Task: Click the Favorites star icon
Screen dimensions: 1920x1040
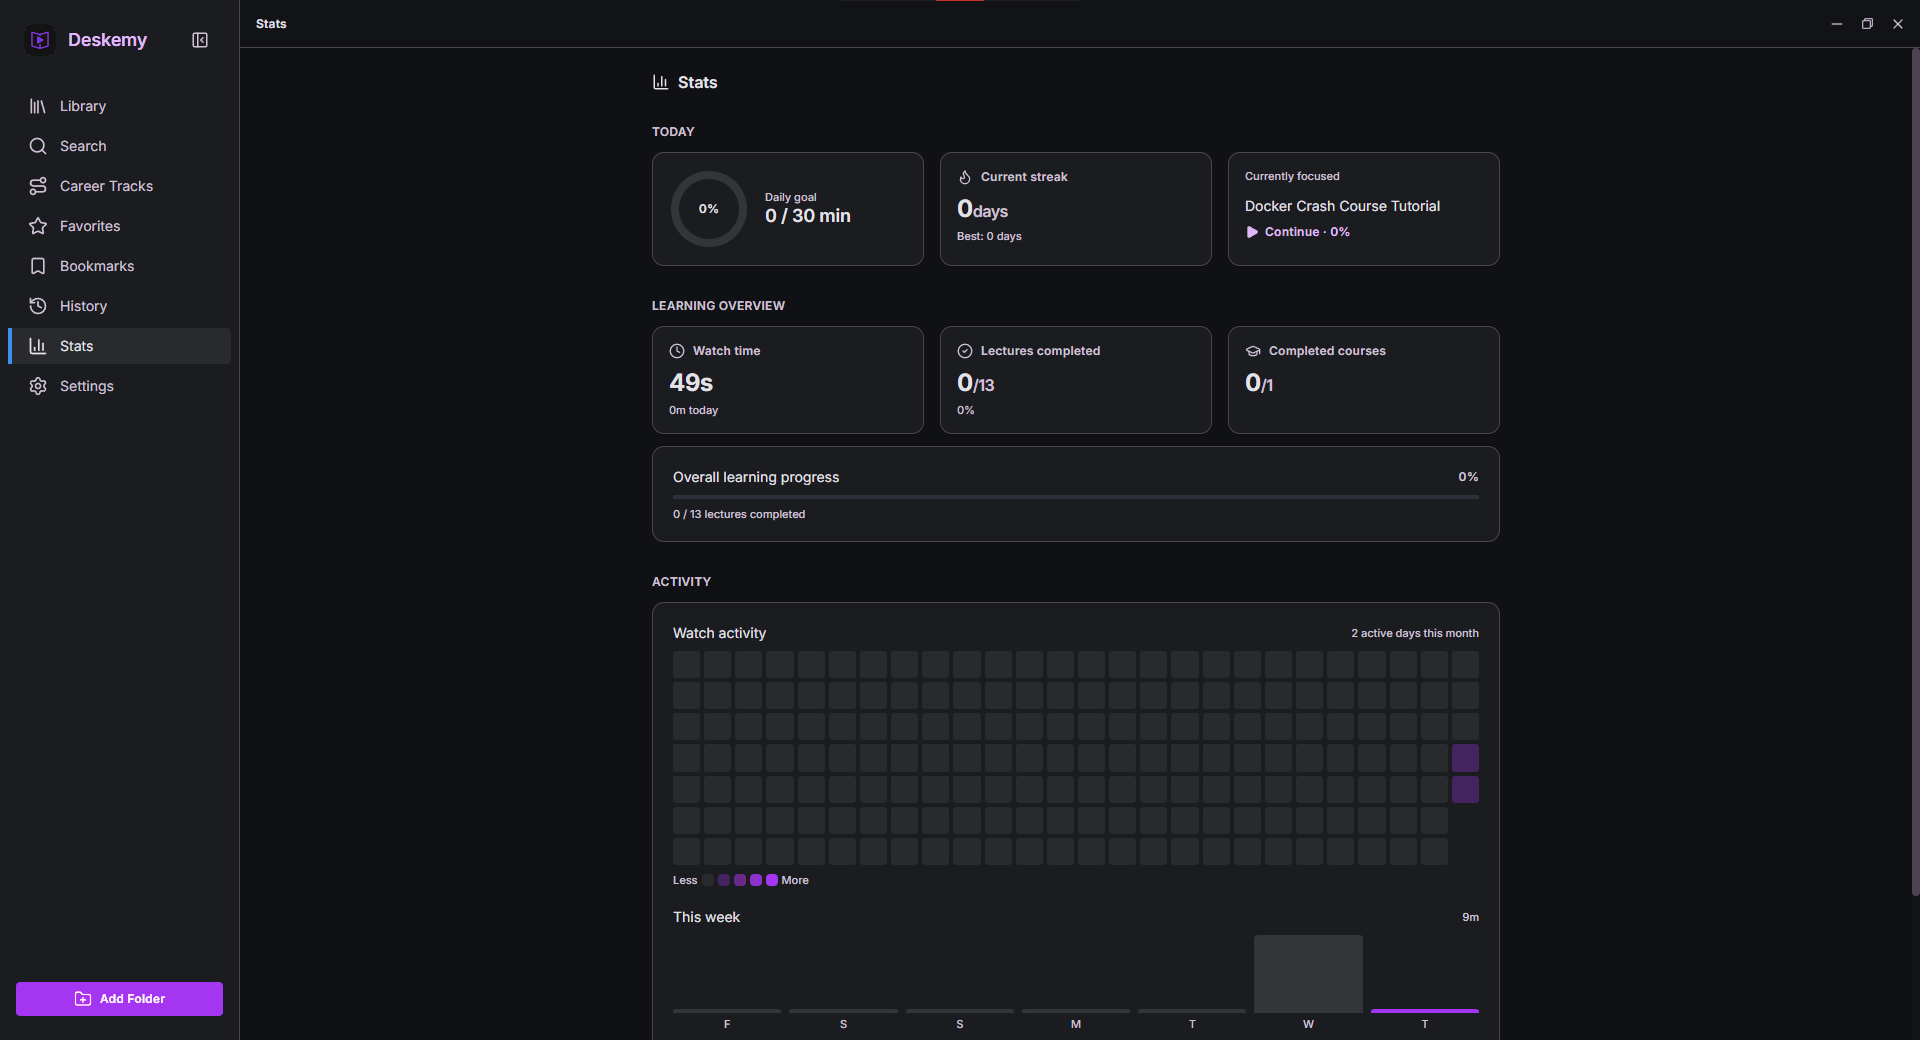Action: click(x=38, y=226)
